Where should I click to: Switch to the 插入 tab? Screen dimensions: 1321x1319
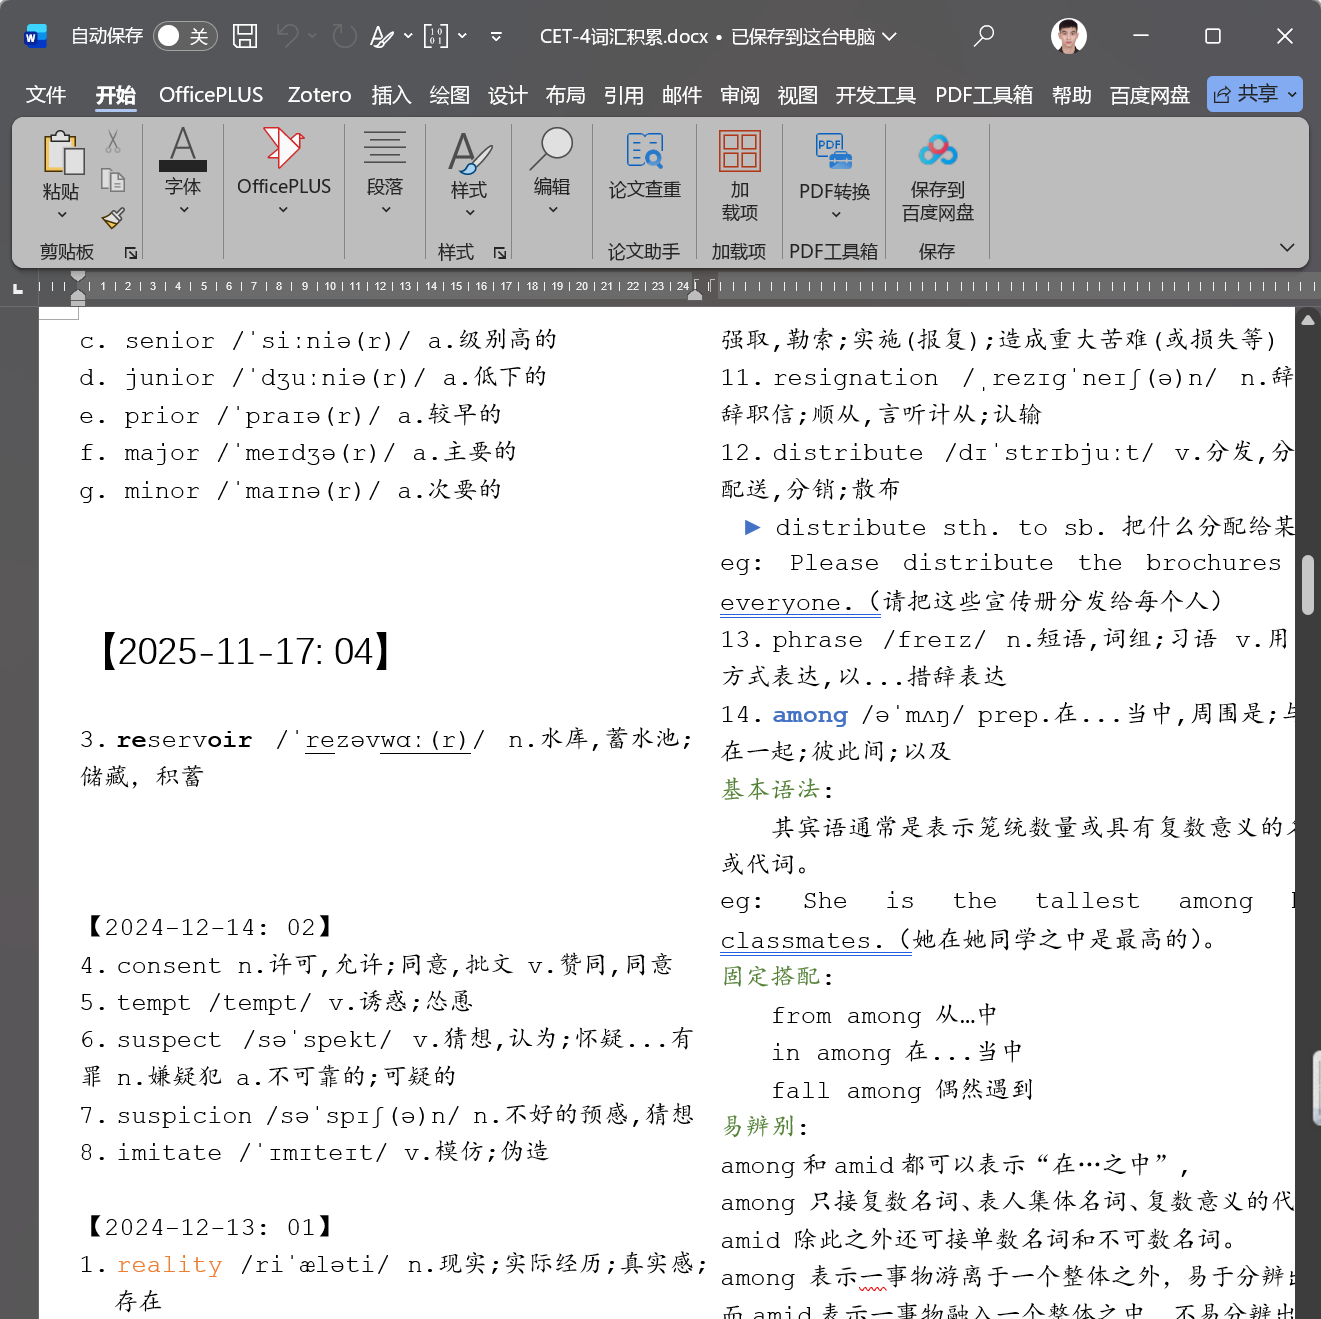click(391, 95)
